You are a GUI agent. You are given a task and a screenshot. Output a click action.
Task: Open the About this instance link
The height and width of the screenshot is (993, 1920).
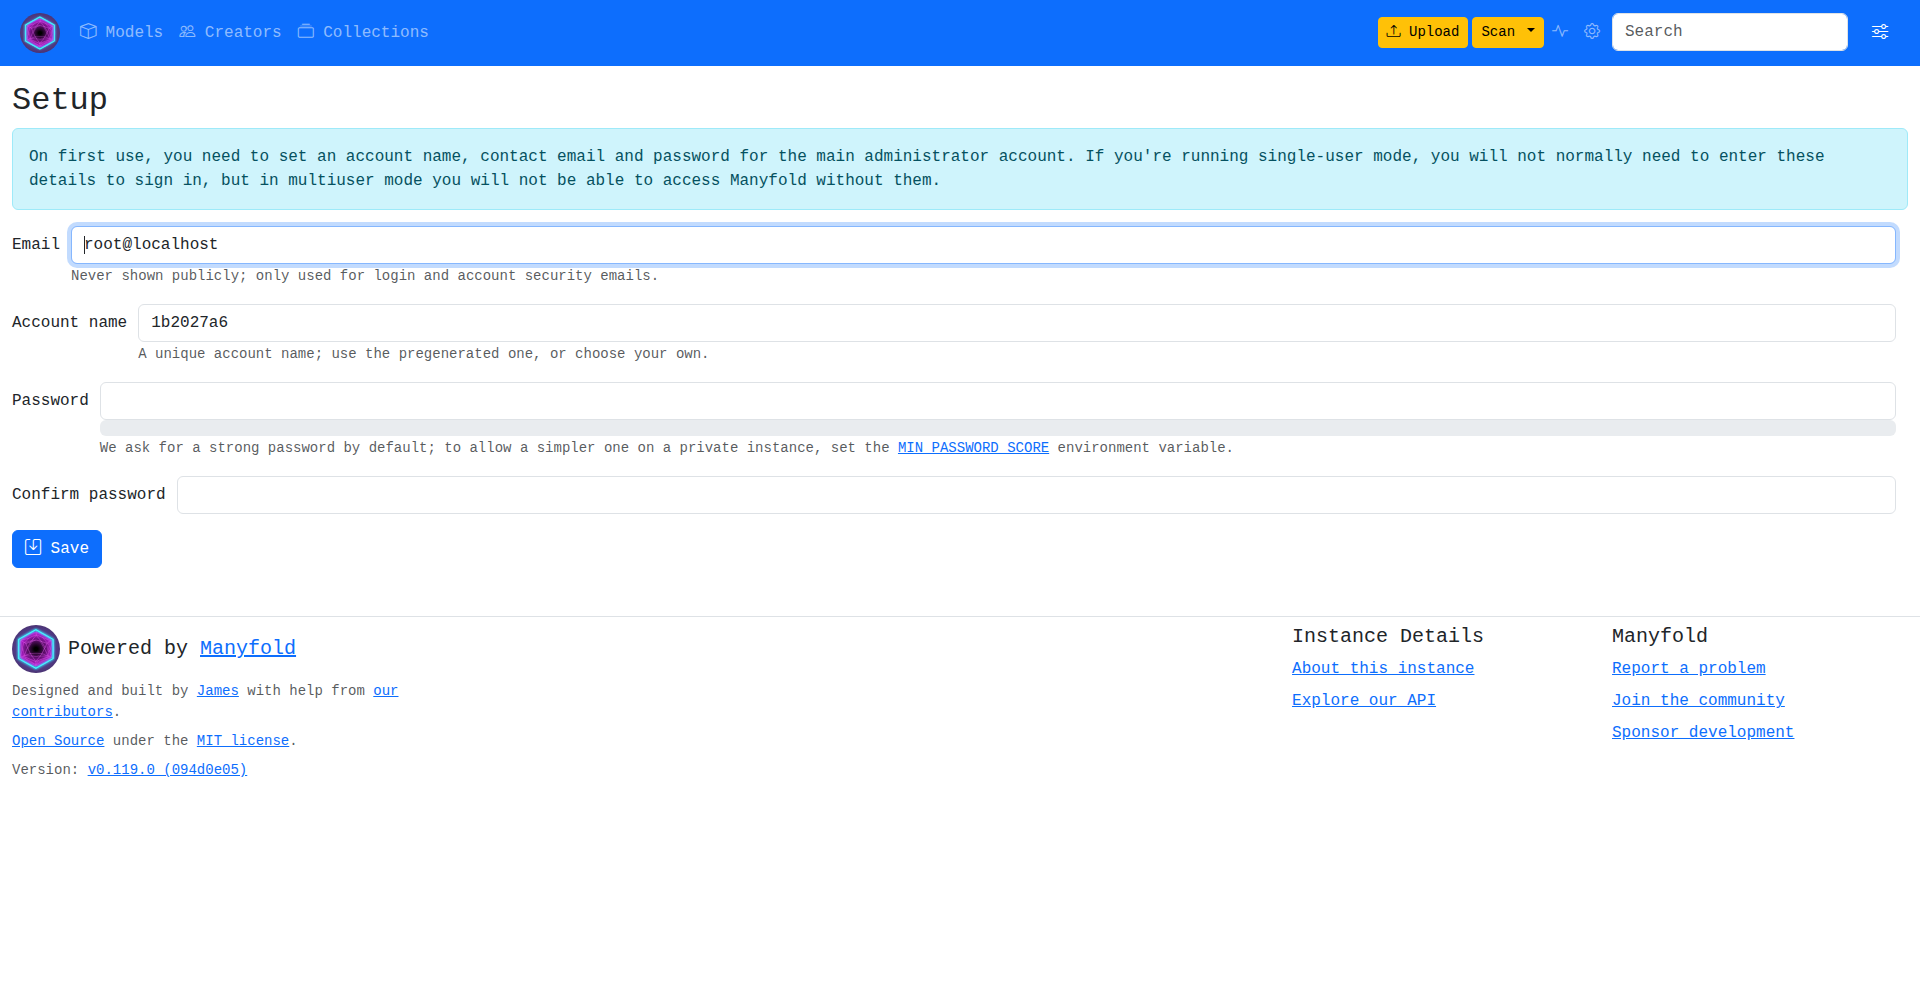pyautogui.click(x=1383, y=668)
